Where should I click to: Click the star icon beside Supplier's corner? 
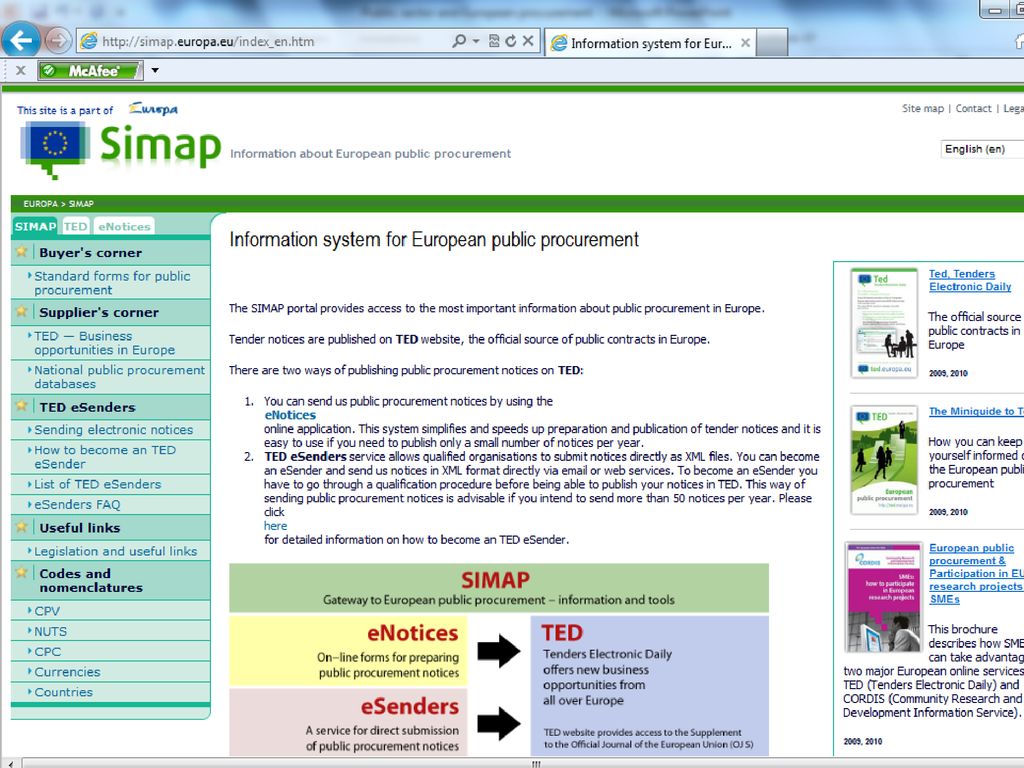point(22,311)
